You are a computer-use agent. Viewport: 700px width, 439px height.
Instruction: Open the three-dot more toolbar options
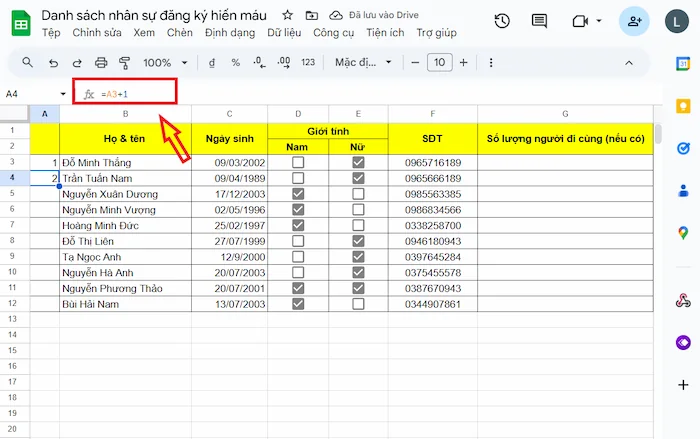pyautogui.click(x=491, y=63)
